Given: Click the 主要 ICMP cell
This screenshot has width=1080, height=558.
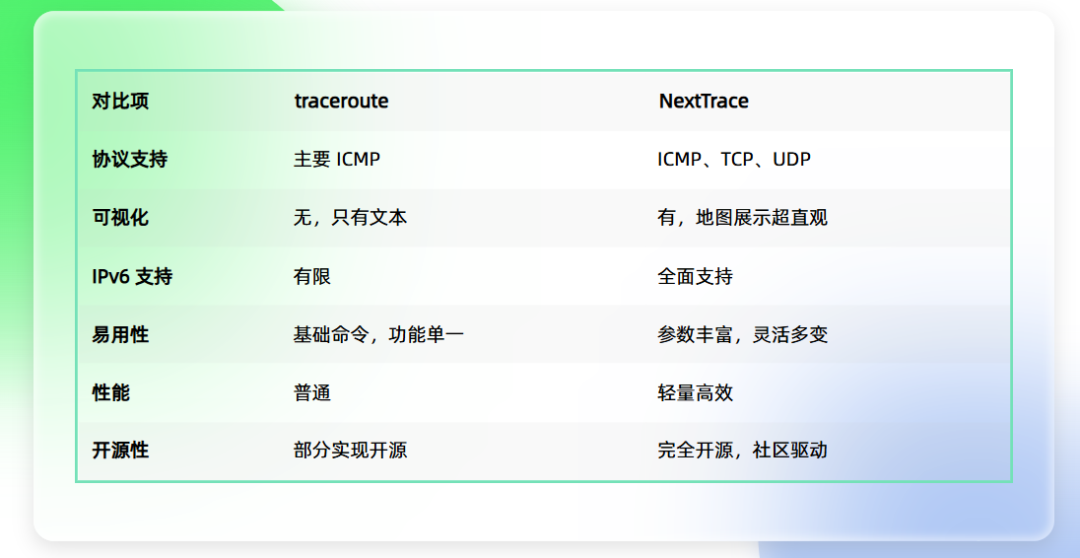Looking at the screenshot, I should pyautogui.click(x=337, y=160).
